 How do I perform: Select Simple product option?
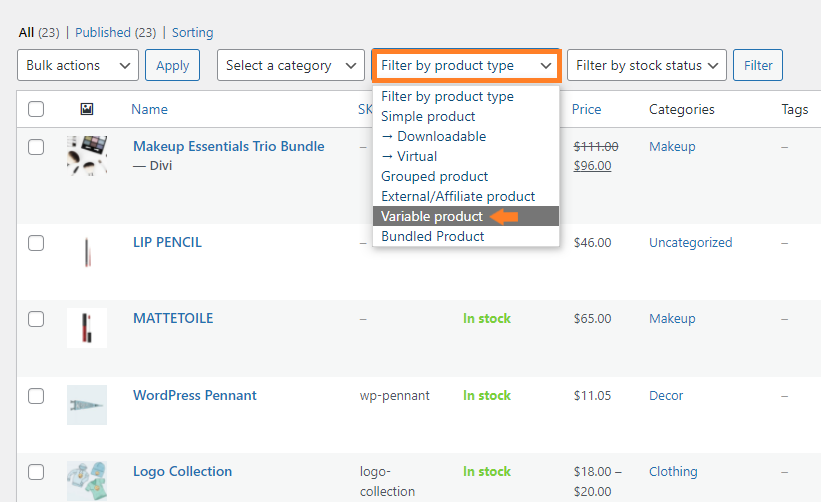pyautogui.click(x=466, y=116)
